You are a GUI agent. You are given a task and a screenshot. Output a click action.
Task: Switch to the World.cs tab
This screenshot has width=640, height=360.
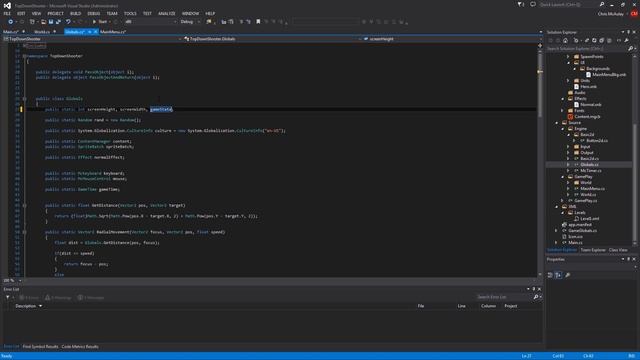pos(42,32)
